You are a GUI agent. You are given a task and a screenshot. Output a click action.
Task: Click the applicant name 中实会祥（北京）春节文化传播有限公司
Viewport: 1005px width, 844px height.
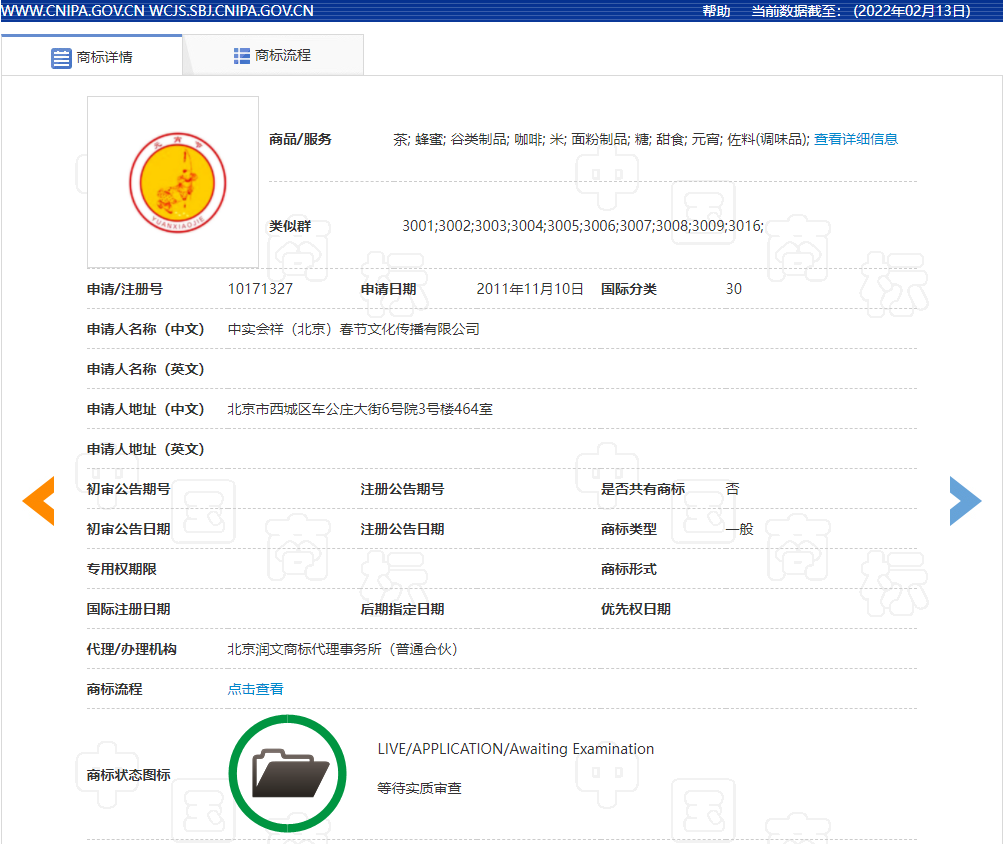(353, 329)
